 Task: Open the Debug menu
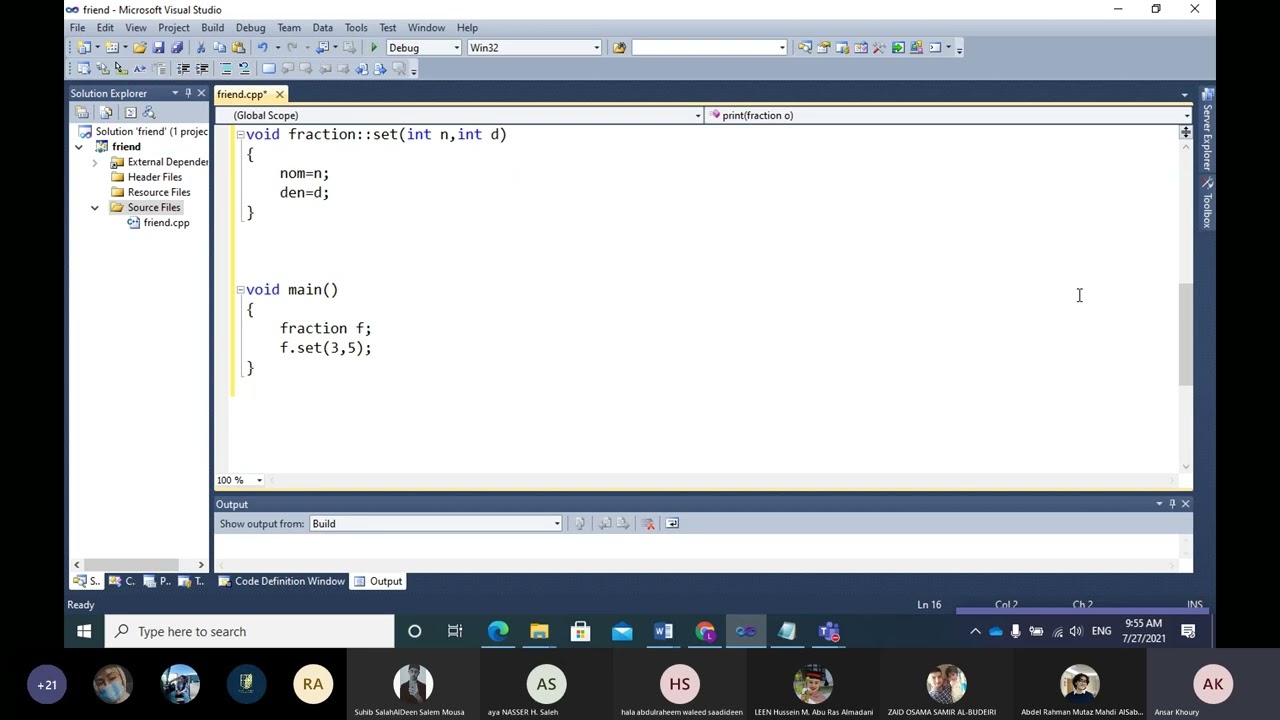coord(250,27)
